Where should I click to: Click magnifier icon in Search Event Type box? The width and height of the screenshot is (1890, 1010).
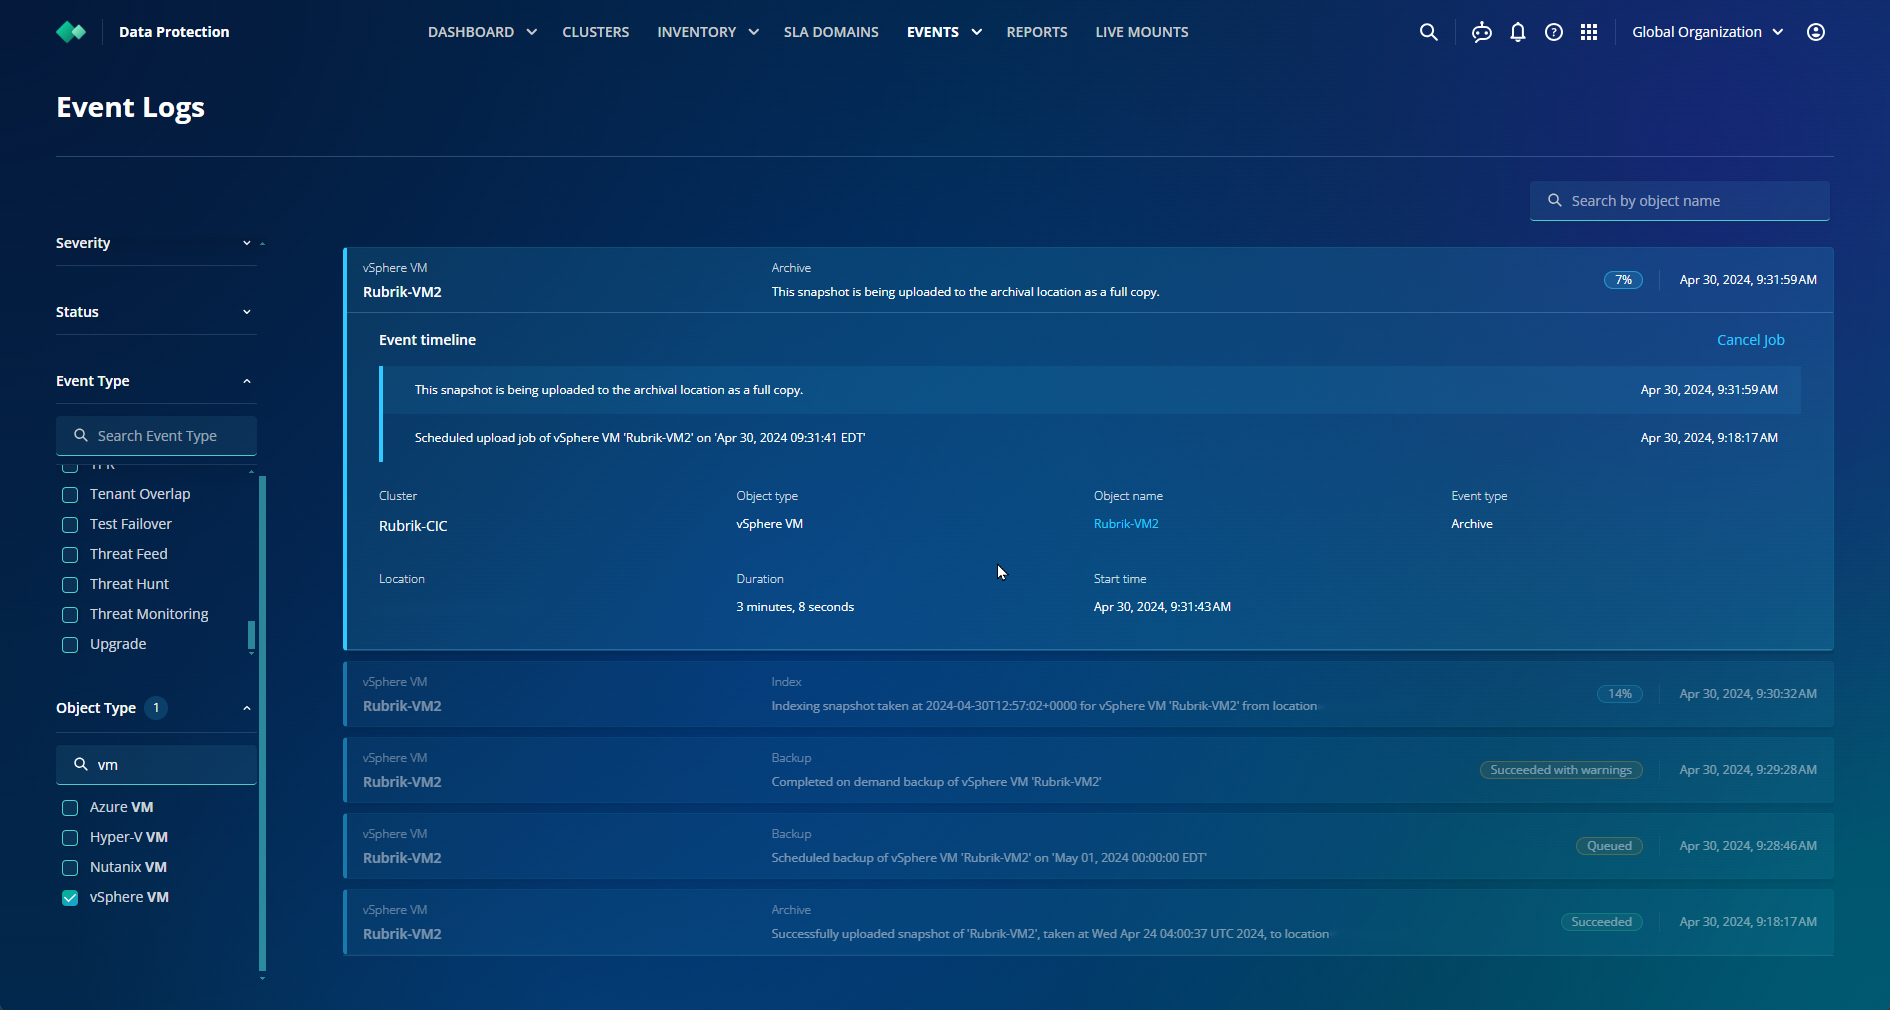point(81,436)
